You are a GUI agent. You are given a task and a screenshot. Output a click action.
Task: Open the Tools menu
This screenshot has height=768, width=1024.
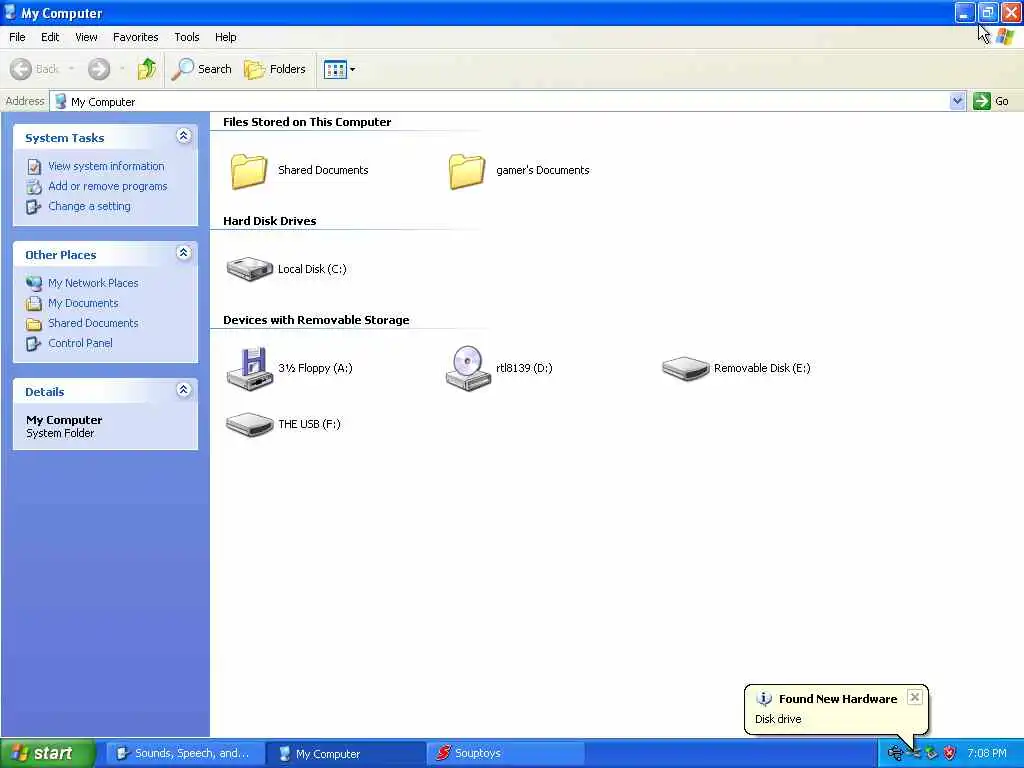[x=186, y=37]
